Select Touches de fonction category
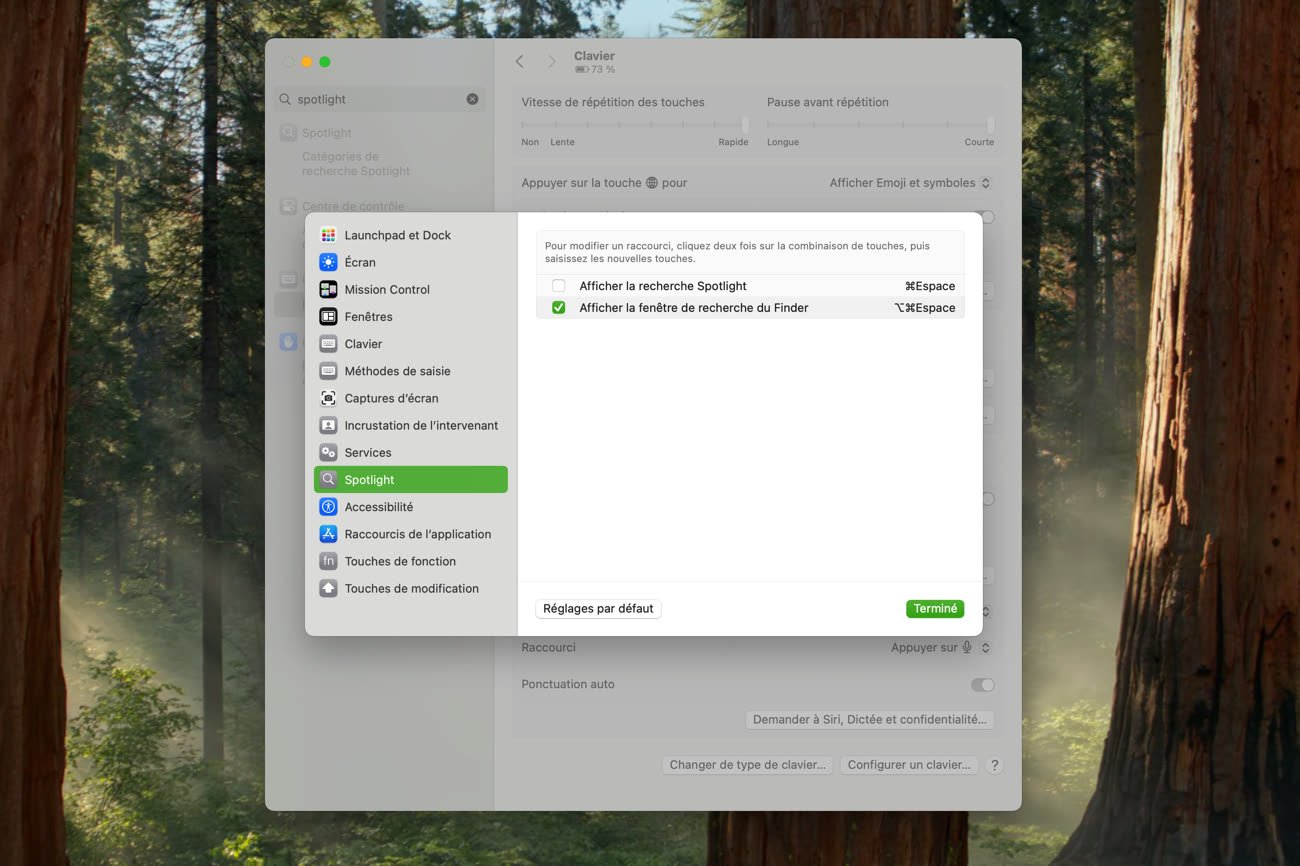 coord(411,561)
